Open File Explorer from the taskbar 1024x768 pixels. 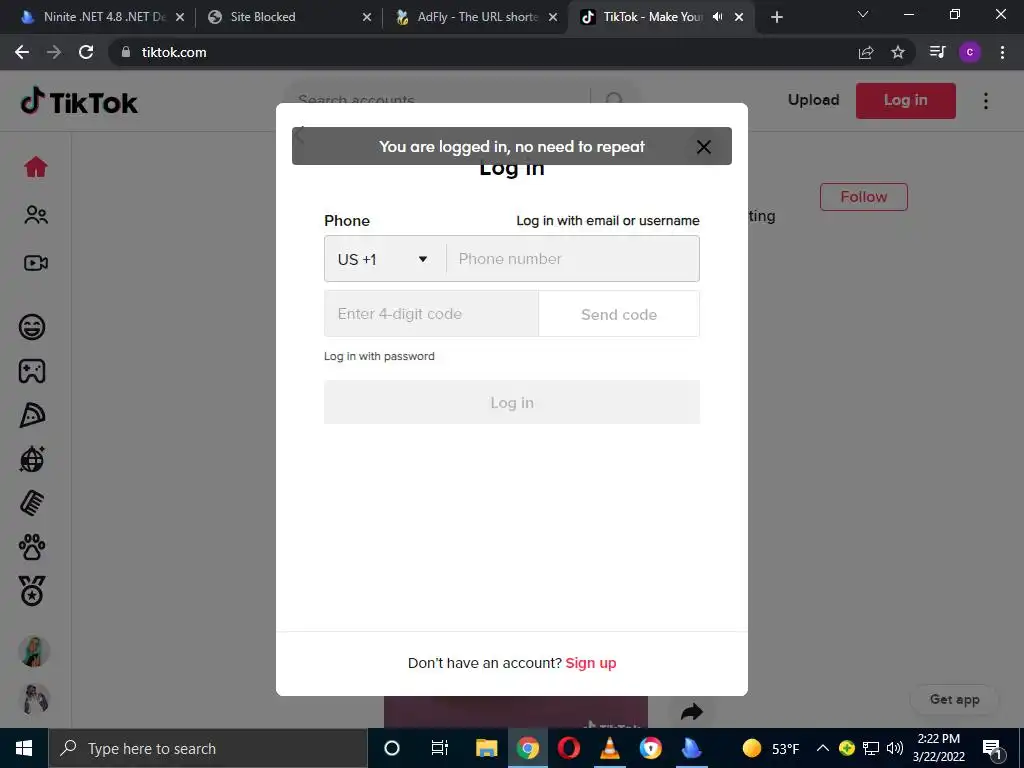[487, 748]
